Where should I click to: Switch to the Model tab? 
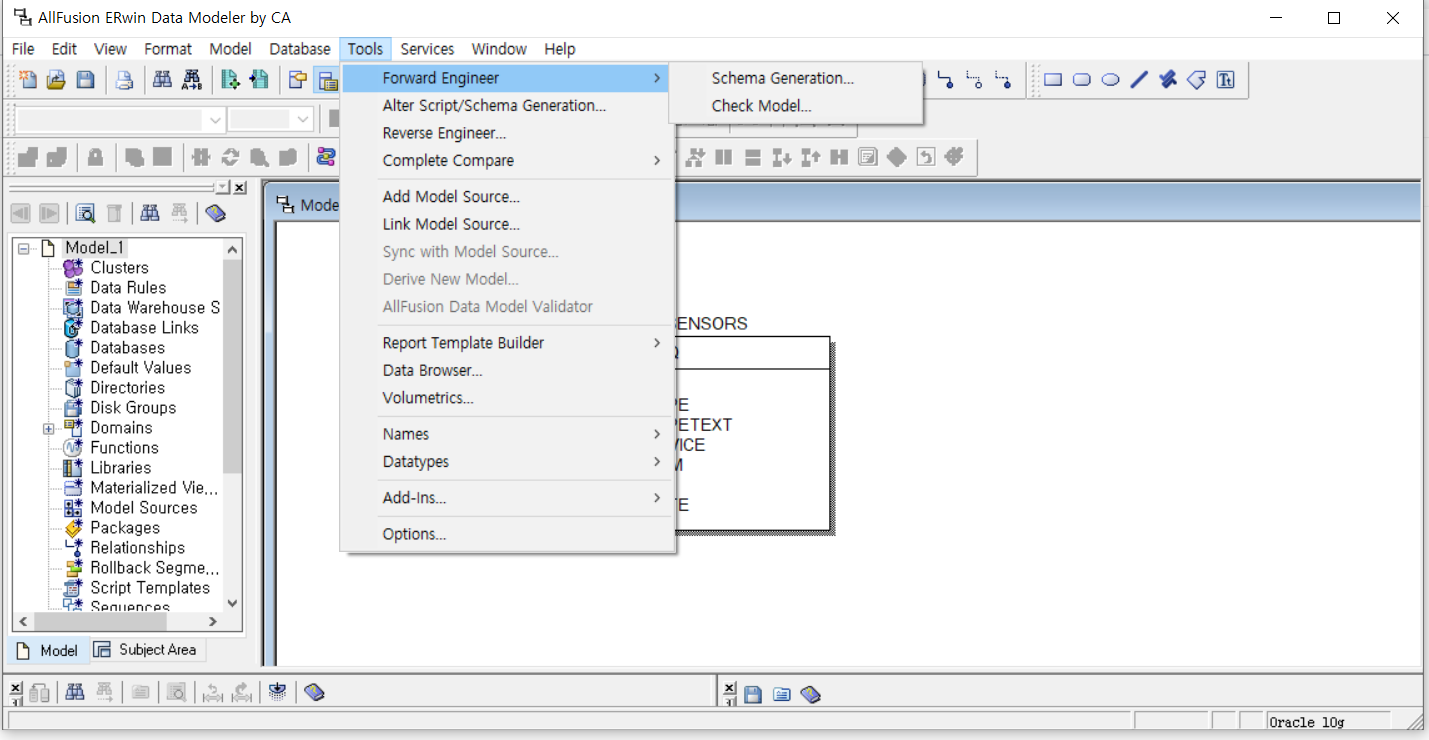coord(48,650)
